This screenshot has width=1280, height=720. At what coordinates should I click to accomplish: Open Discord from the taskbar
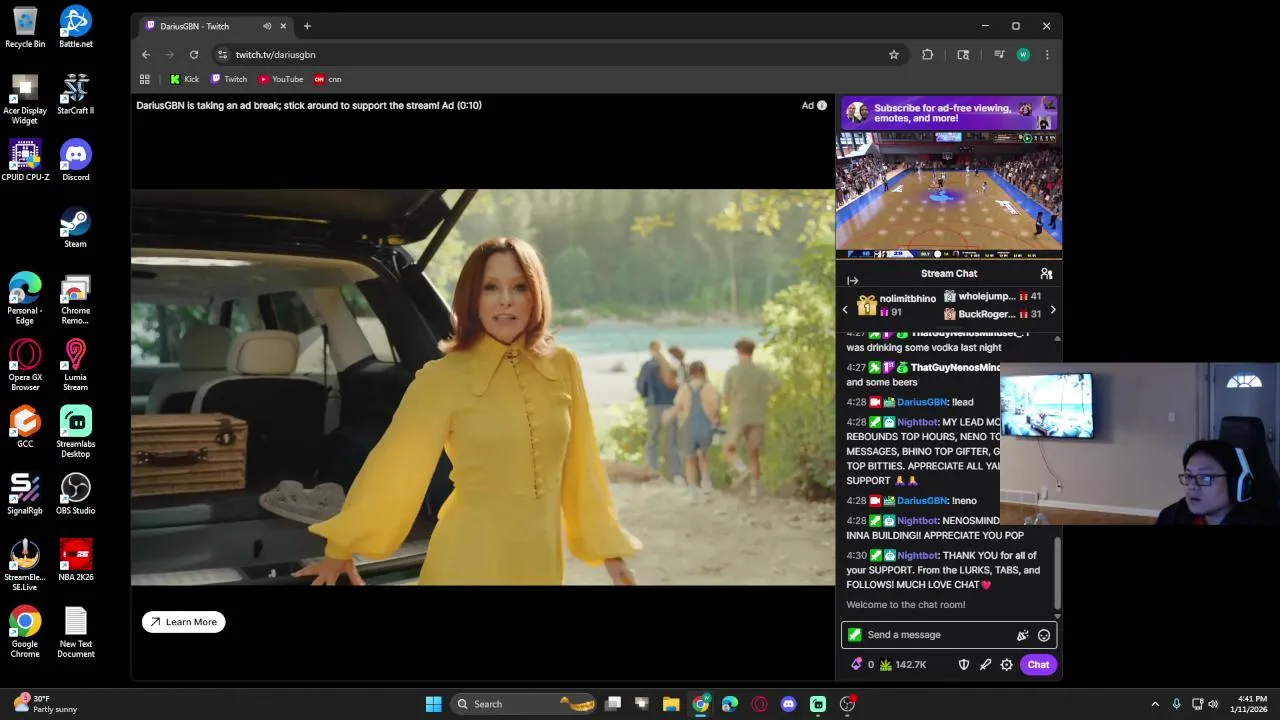tap(789, 704)
